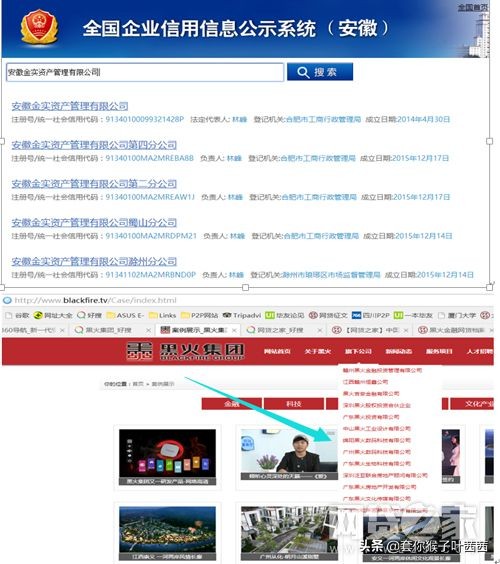Switch to 黑火金融网贷档案 tab
This screenshot has width=500, height=564.
(453, 330)
